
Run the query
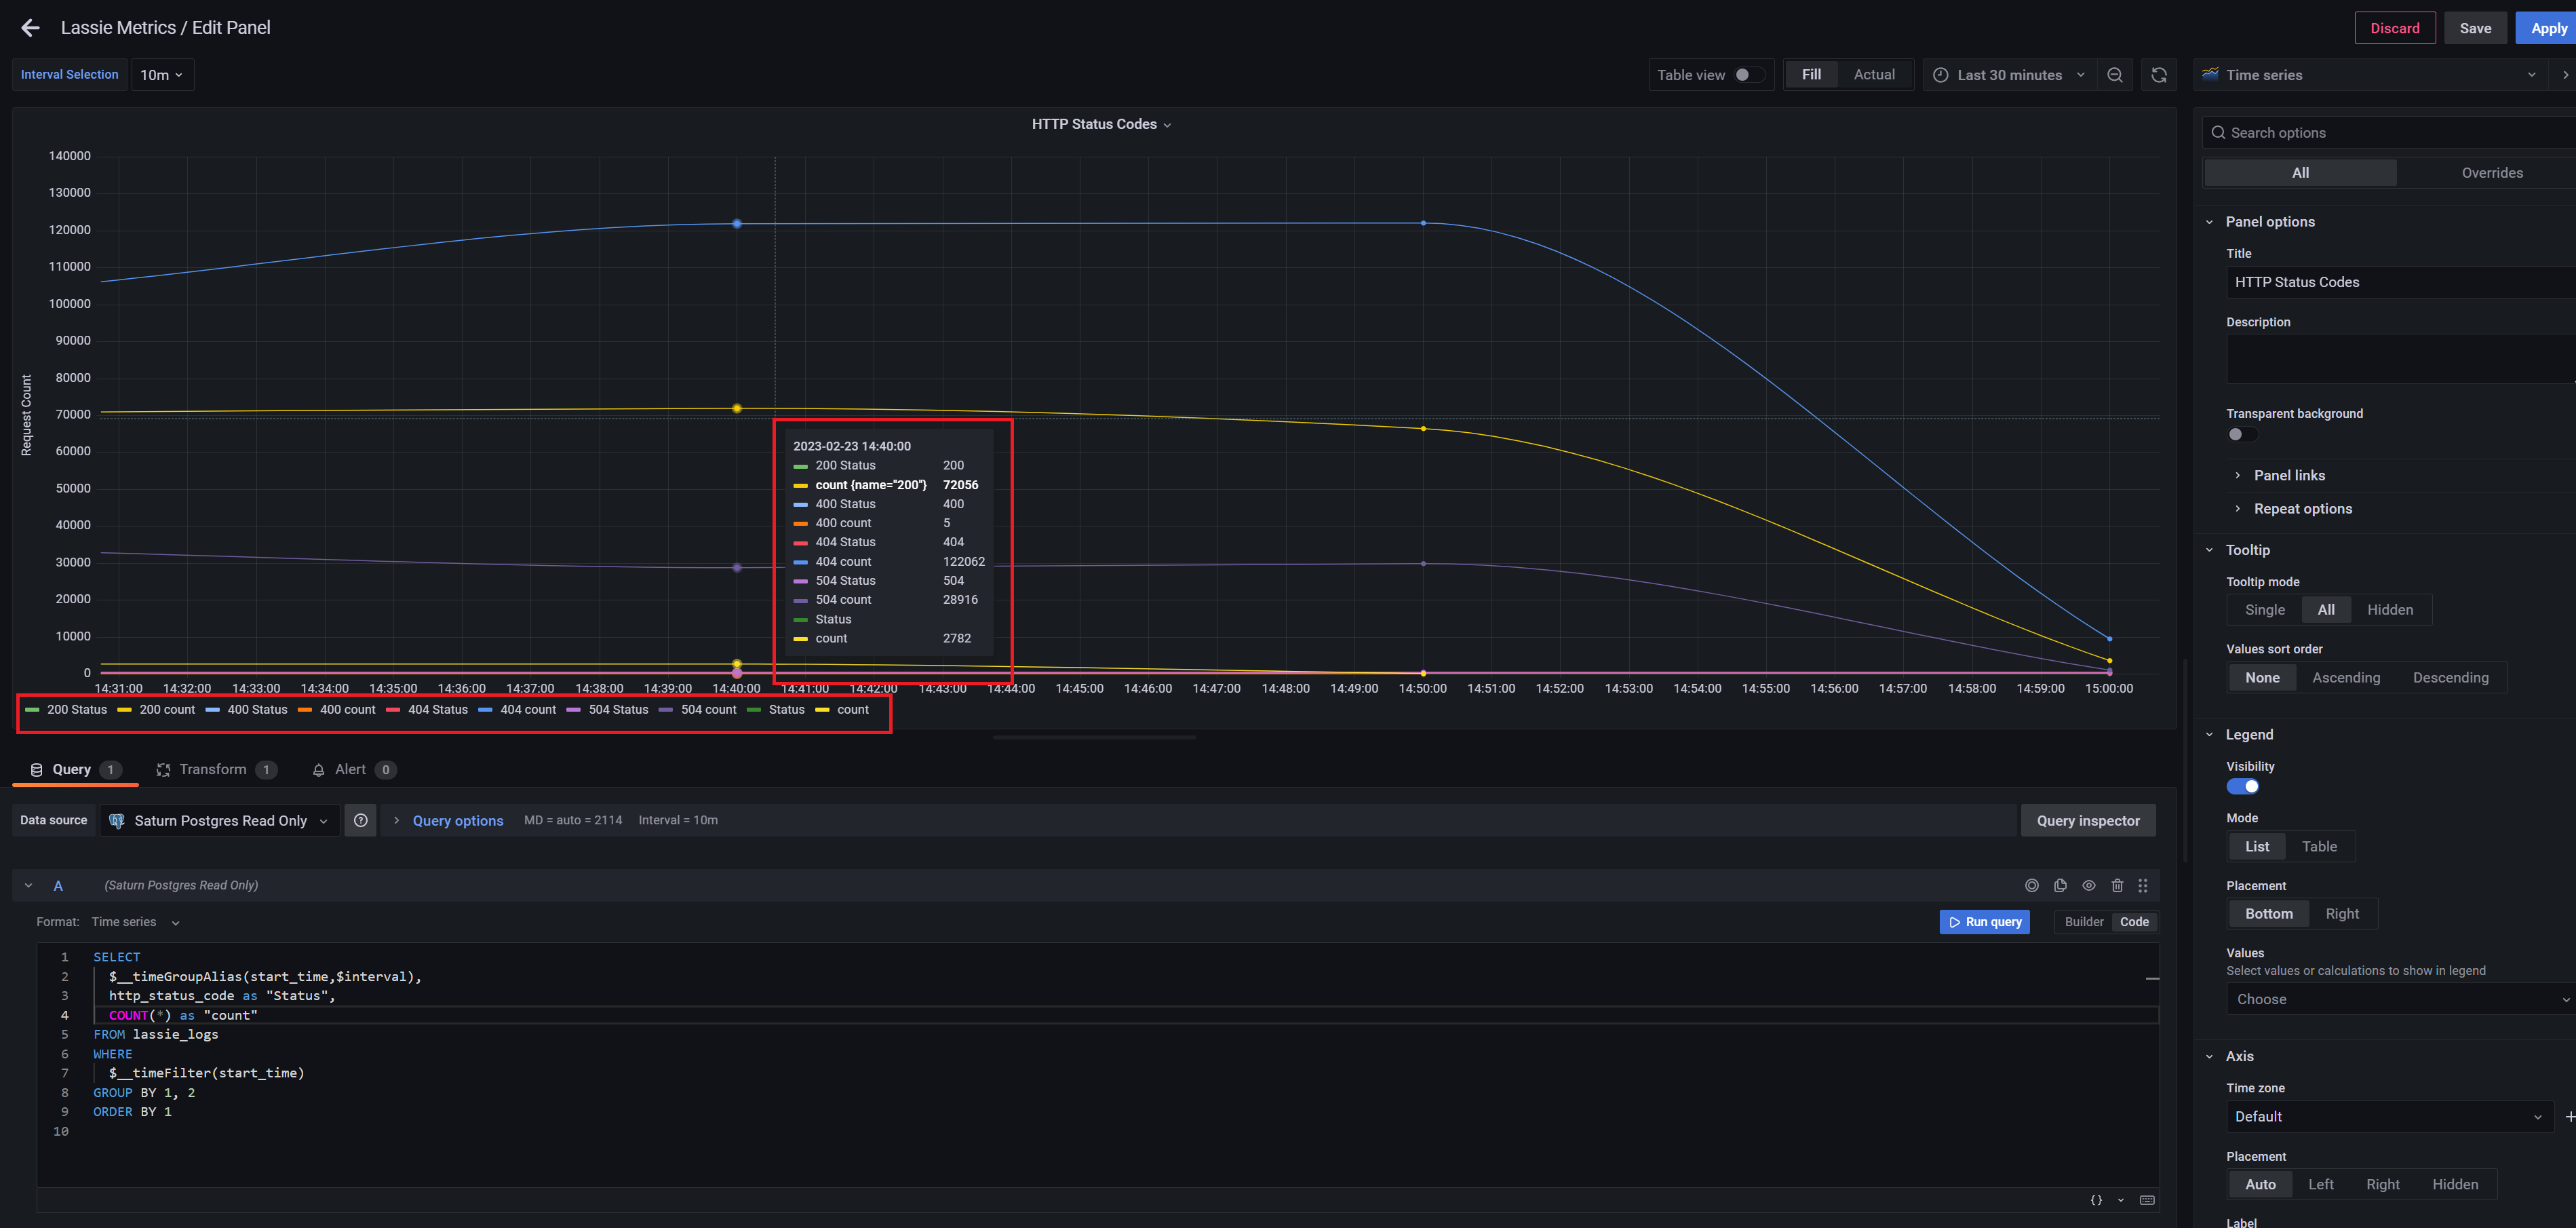point(1984,922)
